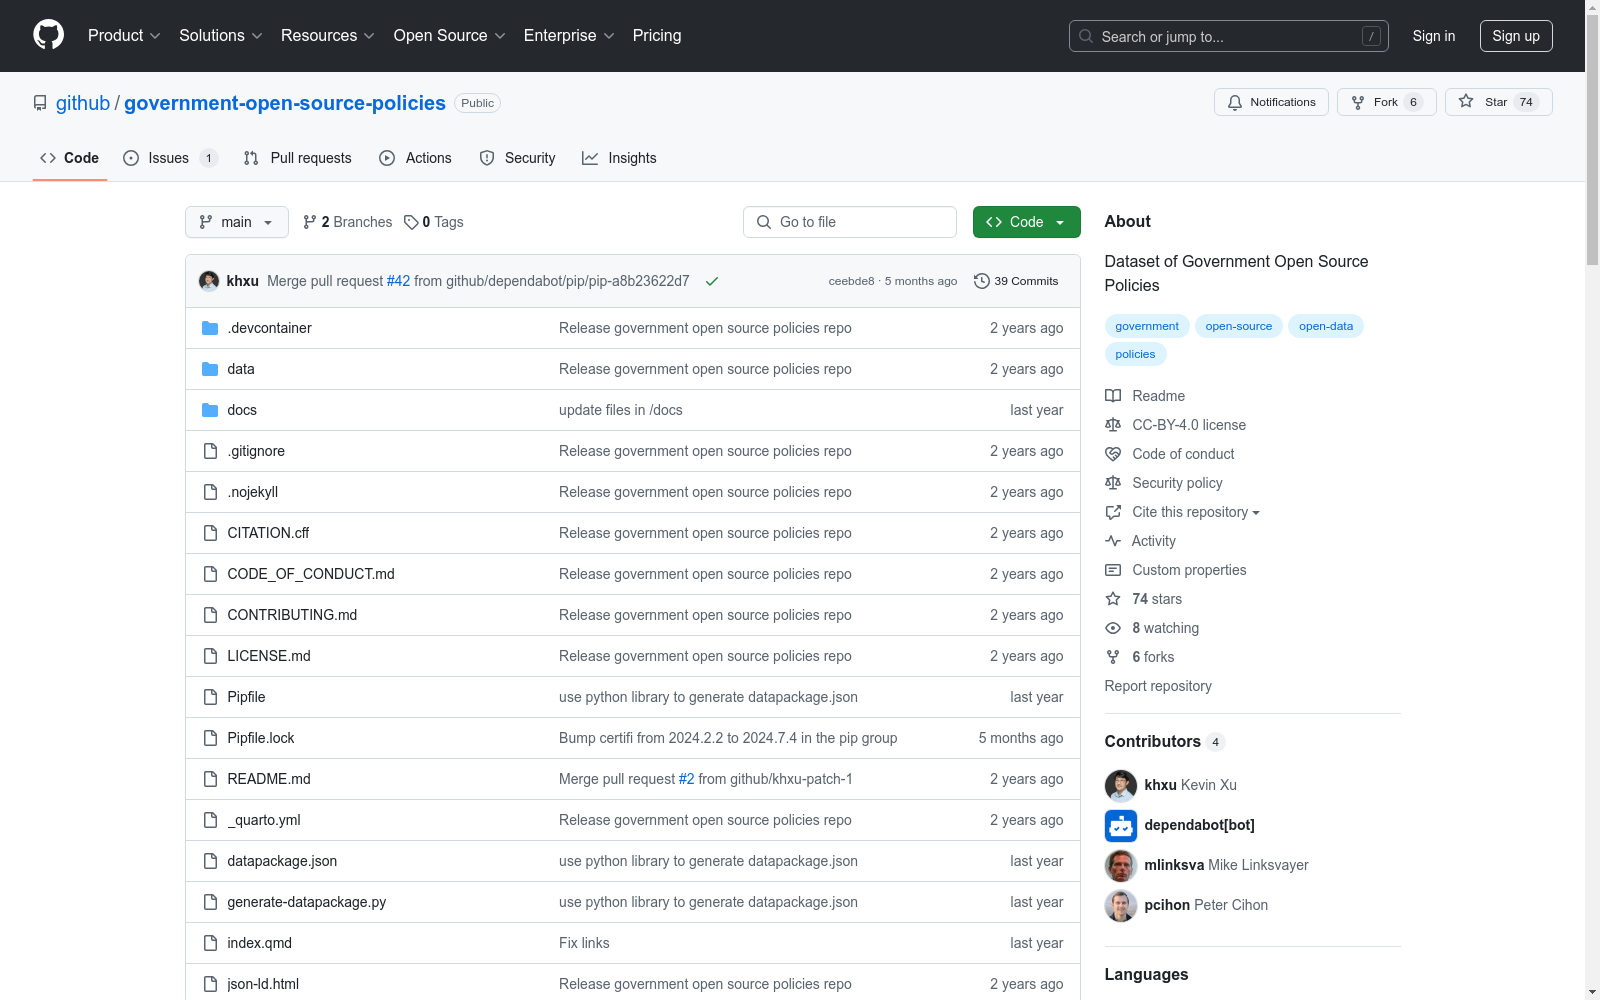Open the README.md file
This screenshot has height=1000, width=1600.
tap(269, 779)
